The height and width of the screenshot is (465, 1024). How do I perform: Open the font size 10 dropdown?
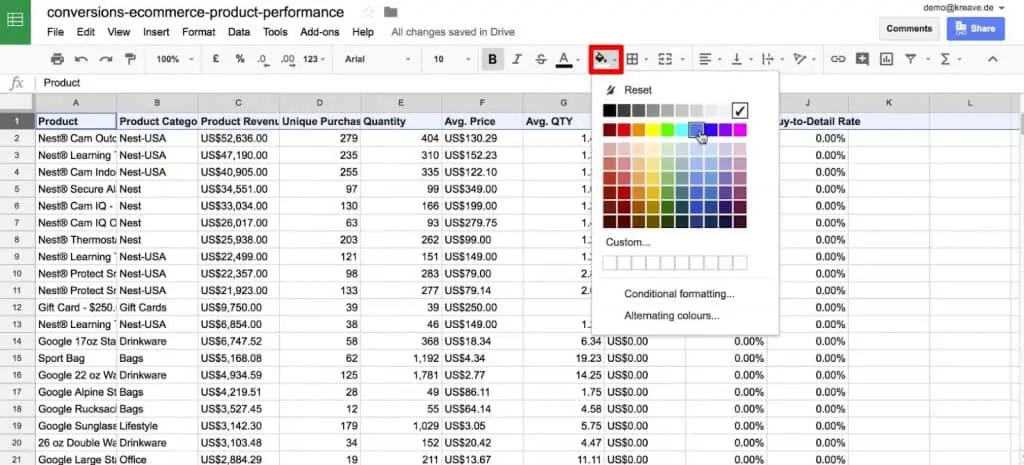coord(452,59)
